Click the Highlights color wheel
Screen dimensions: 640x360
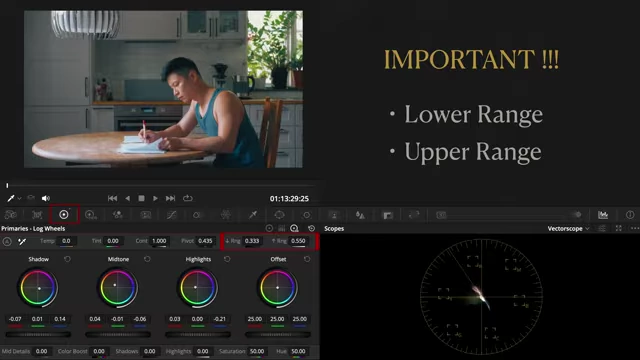point(198,288)
